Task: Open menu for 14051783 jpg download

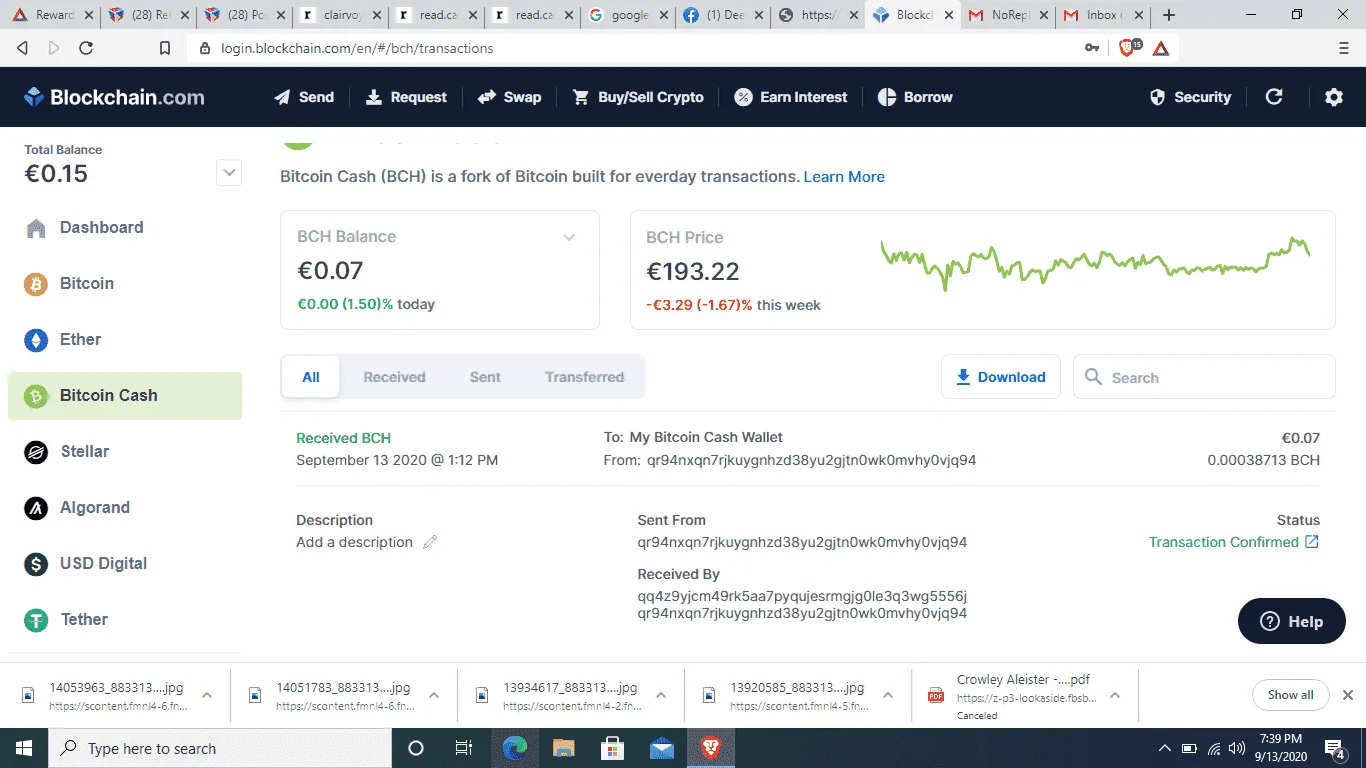Action: [x=434, y=695]
